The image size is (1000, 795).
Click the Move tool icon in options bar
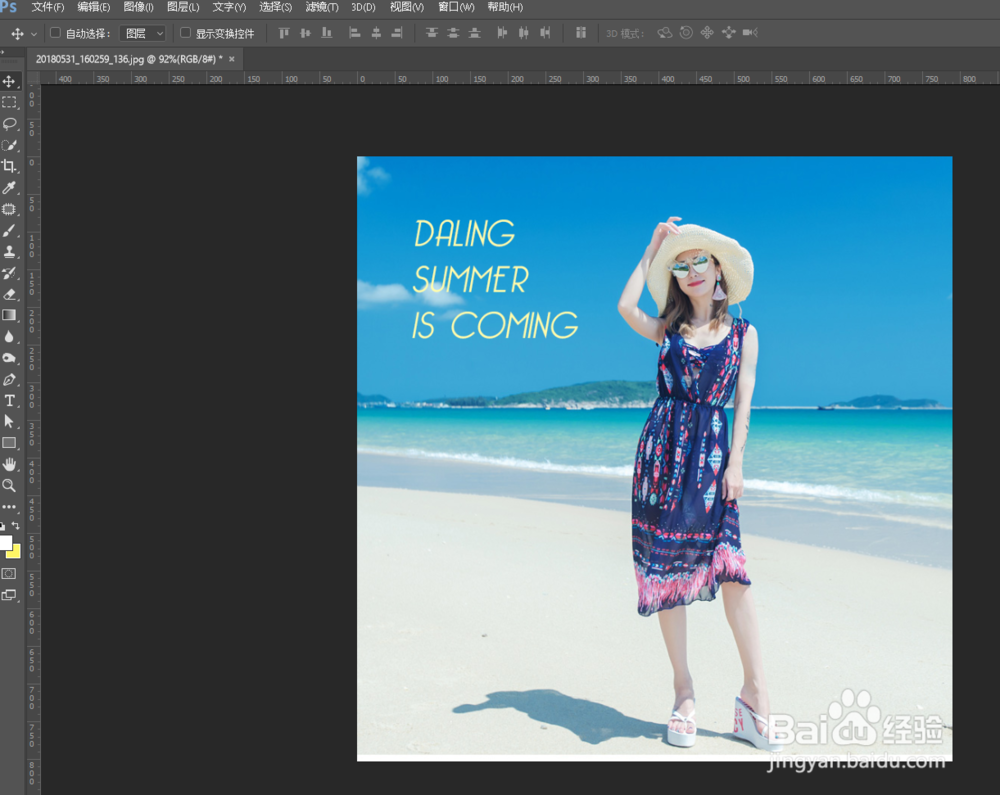(x=17, y=33)
